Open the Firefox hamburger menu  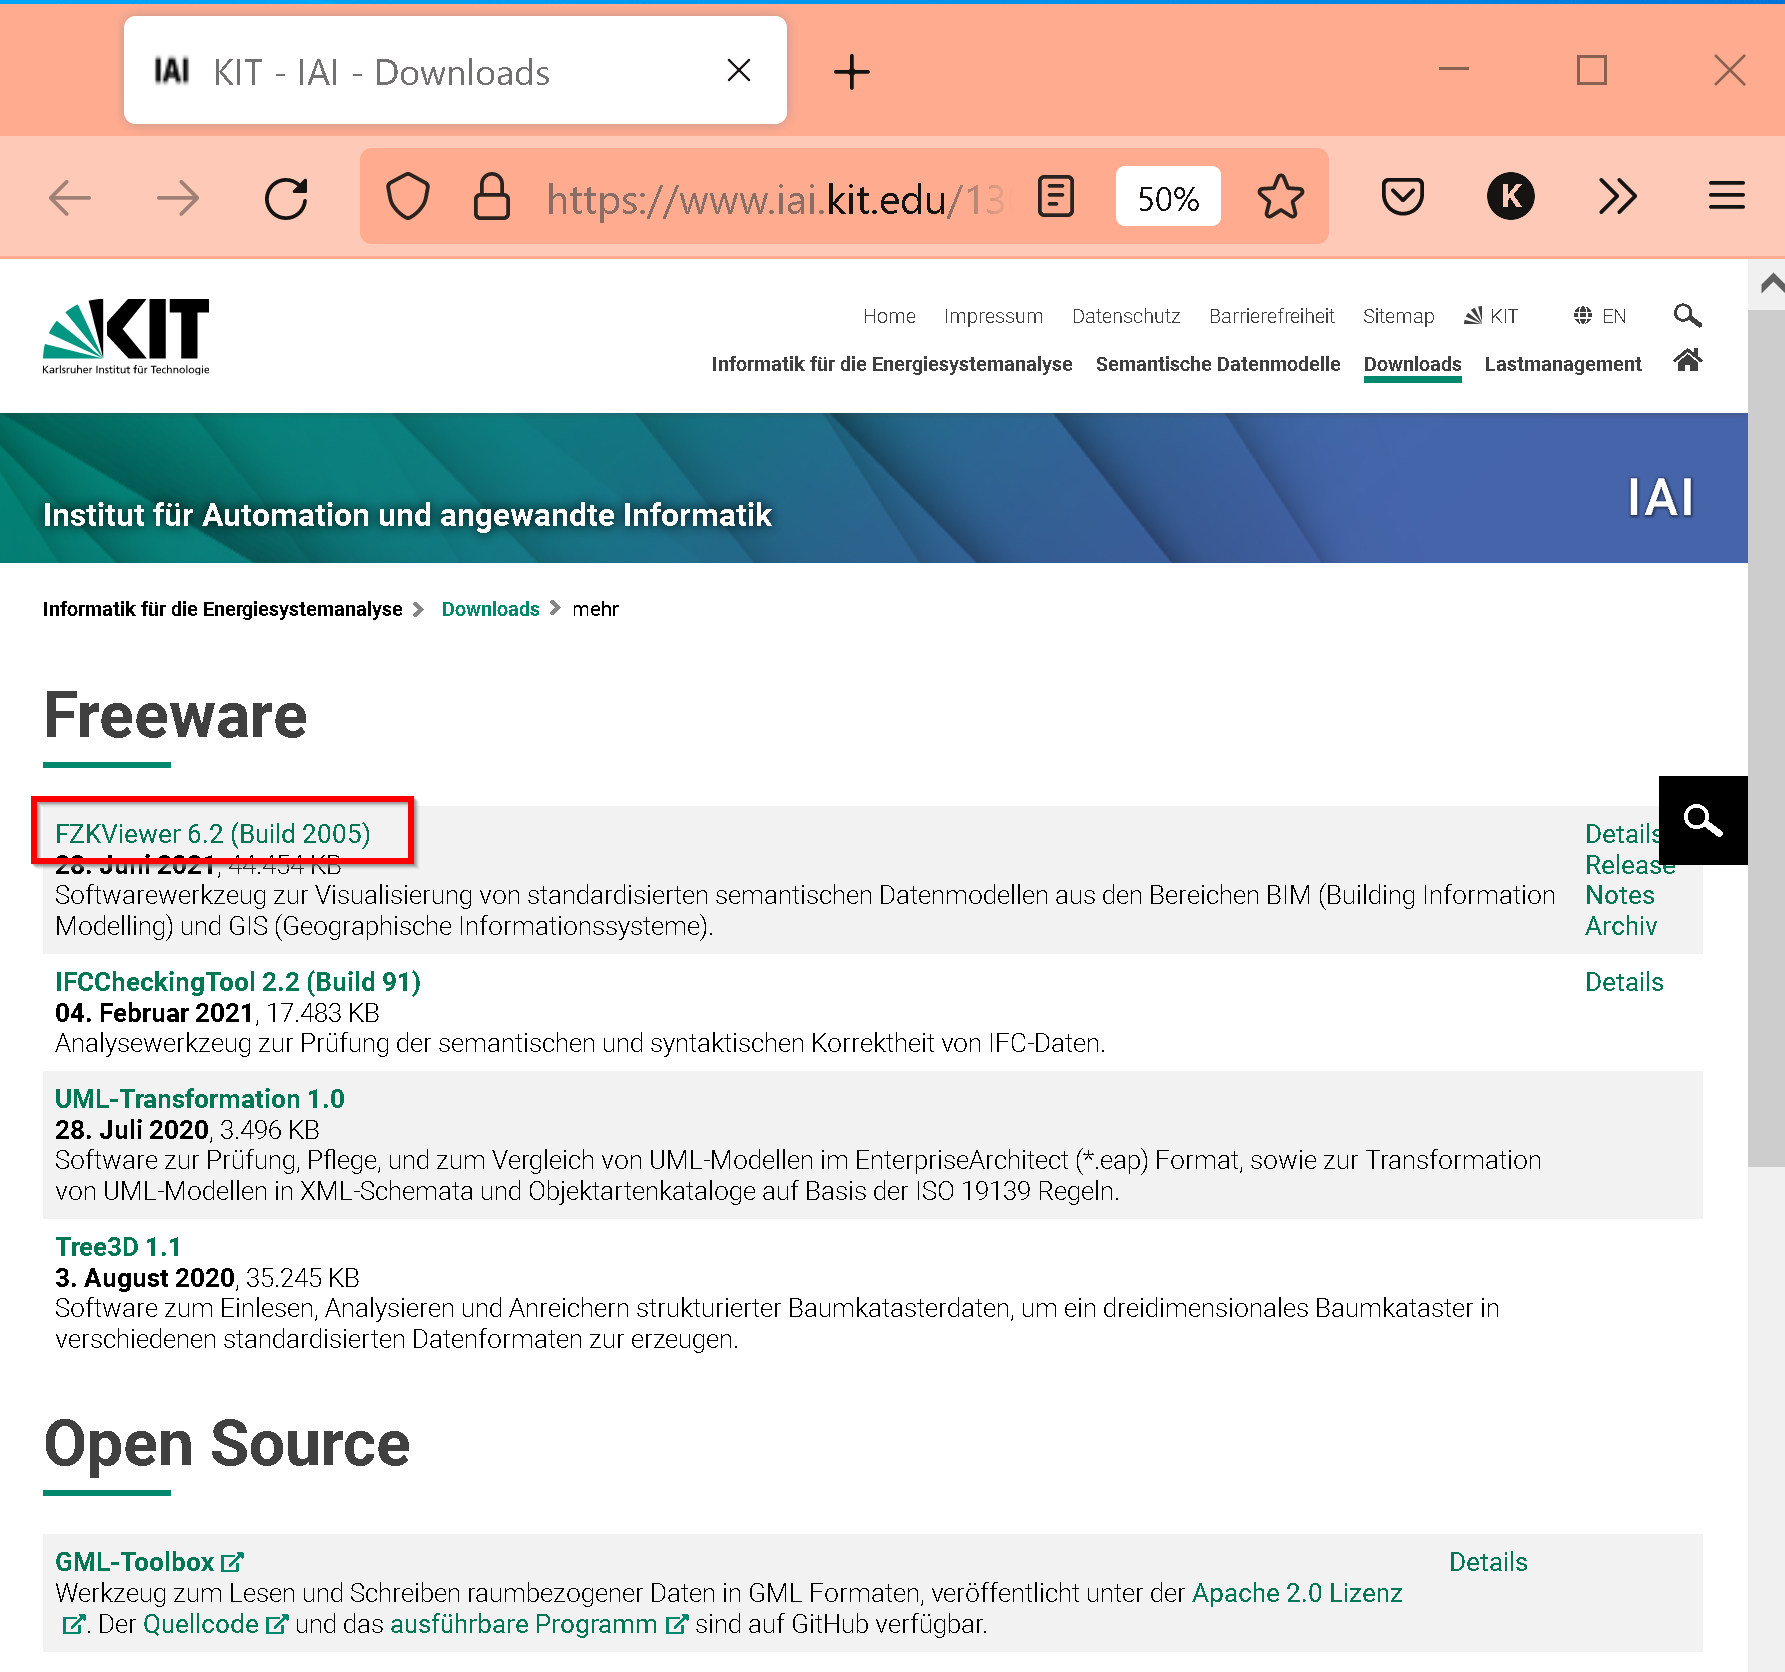pyautogui.click(x=1727, y=196)
